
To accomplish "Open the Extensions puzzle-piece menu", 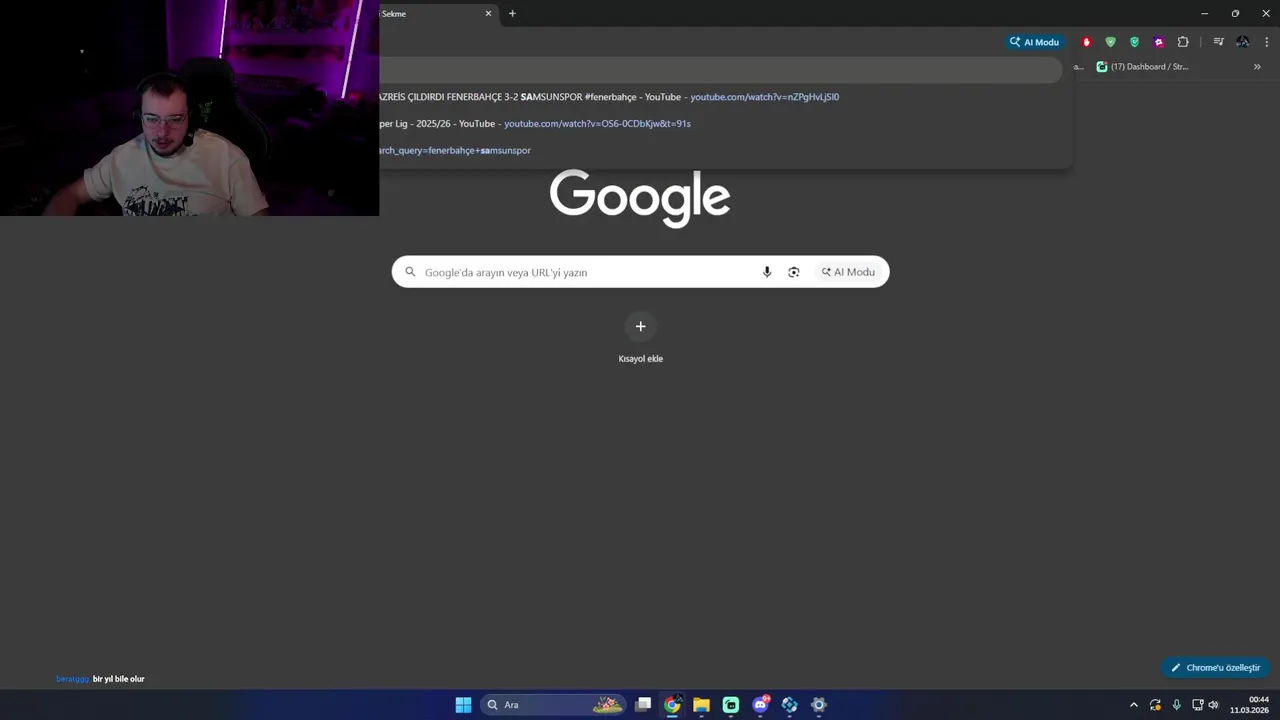I will (1183, 42).
